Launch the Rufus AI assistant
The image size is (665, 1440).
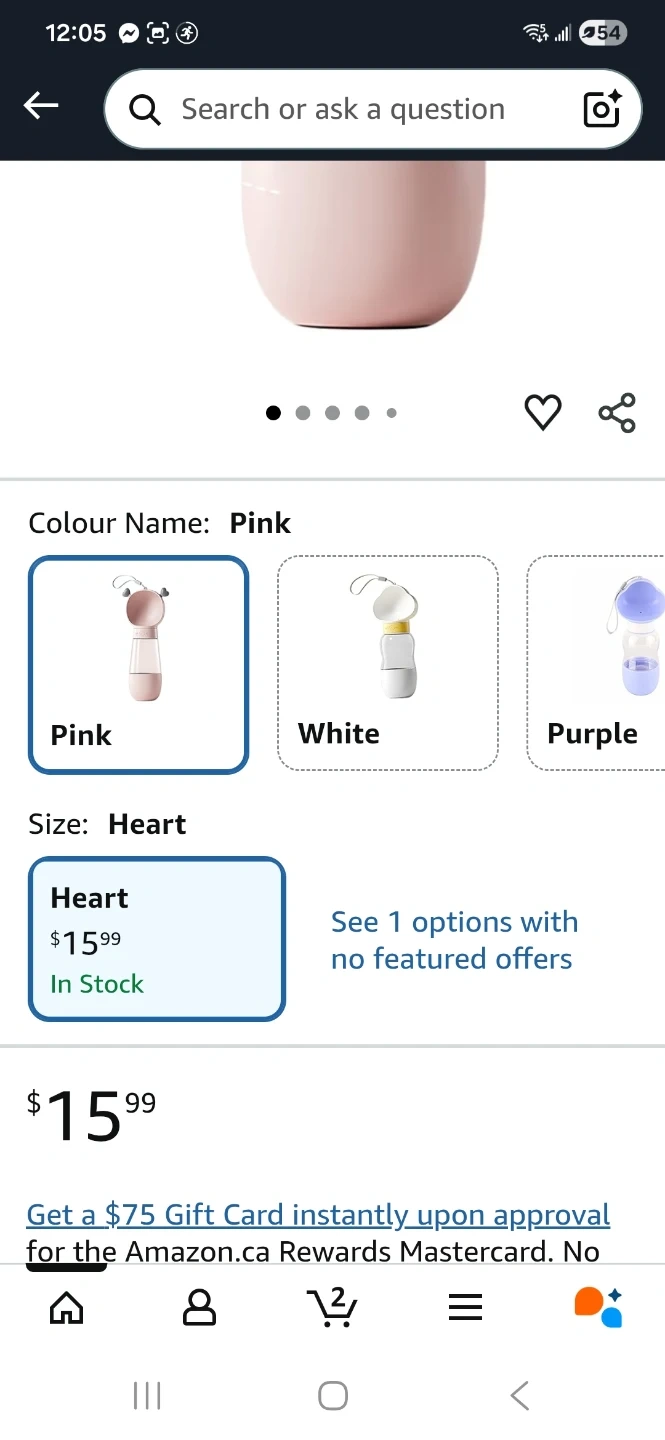click(598, 1306)
